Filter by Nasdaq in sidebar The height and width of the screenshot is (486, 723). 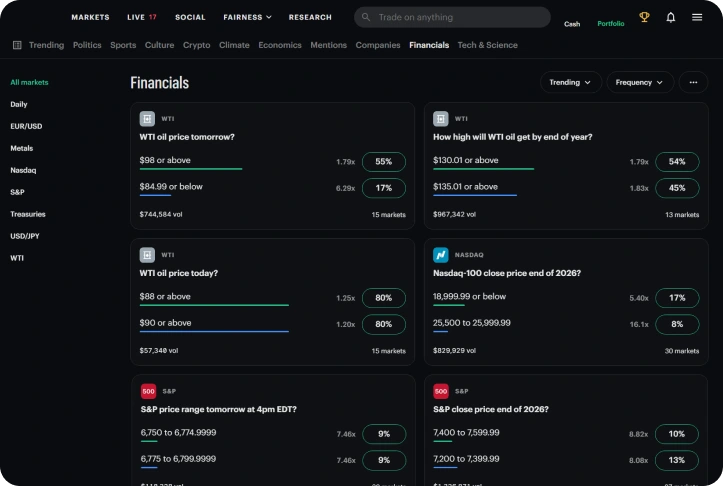point(23,170)
